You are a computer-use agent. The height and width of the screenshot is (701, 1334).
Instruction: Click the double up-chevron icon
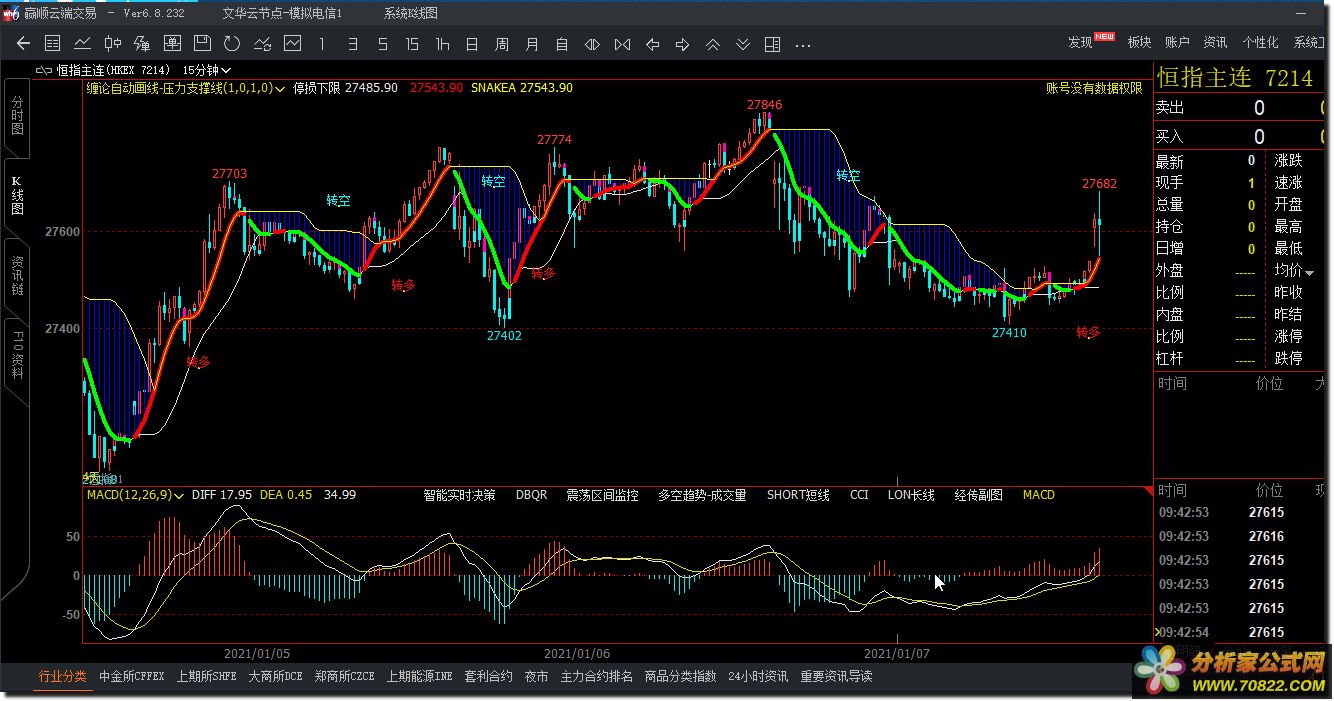click(x=712, y=44)
